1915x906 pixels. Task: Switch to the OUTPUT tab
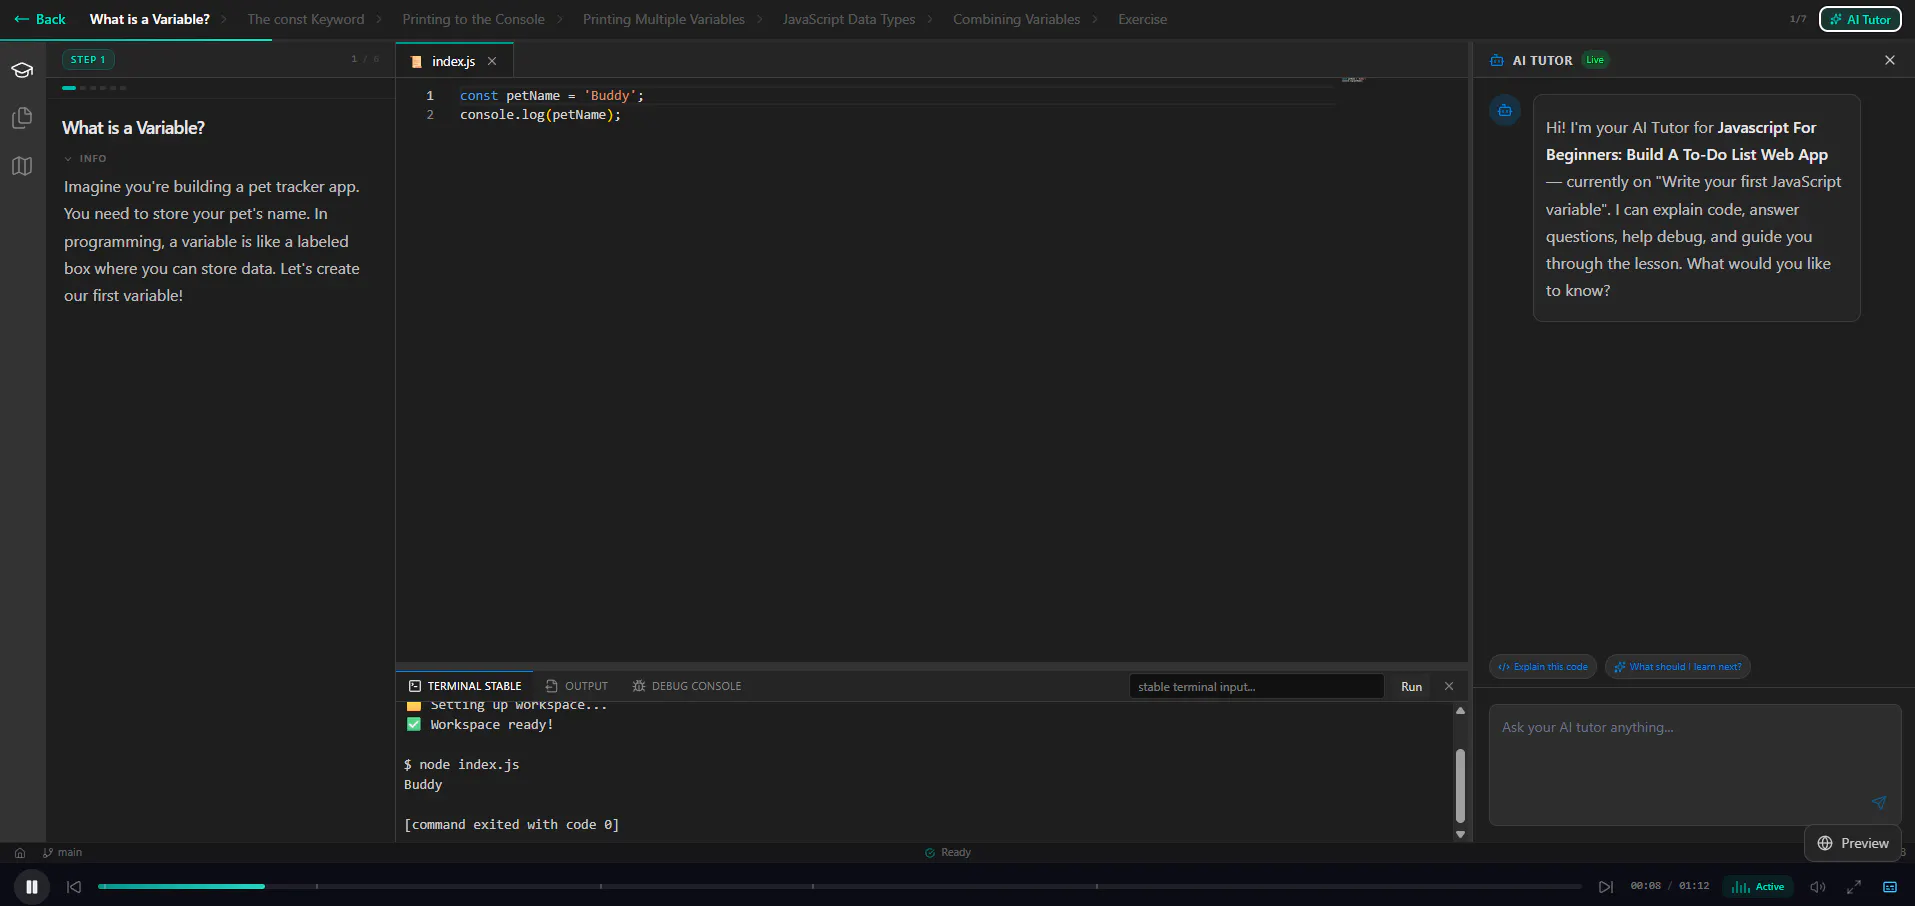click(x=577, y=686)
